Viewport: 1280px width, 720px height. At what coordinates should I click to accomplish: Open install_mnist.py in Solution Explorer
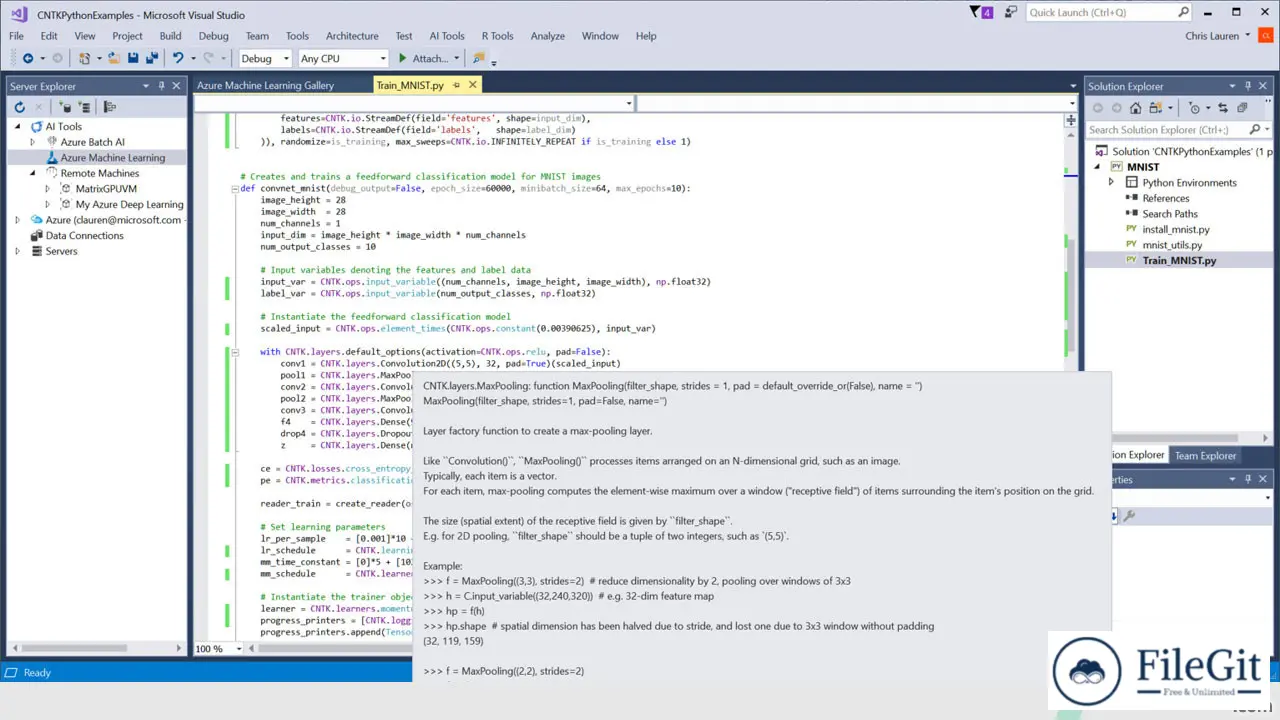point(1176,229)
